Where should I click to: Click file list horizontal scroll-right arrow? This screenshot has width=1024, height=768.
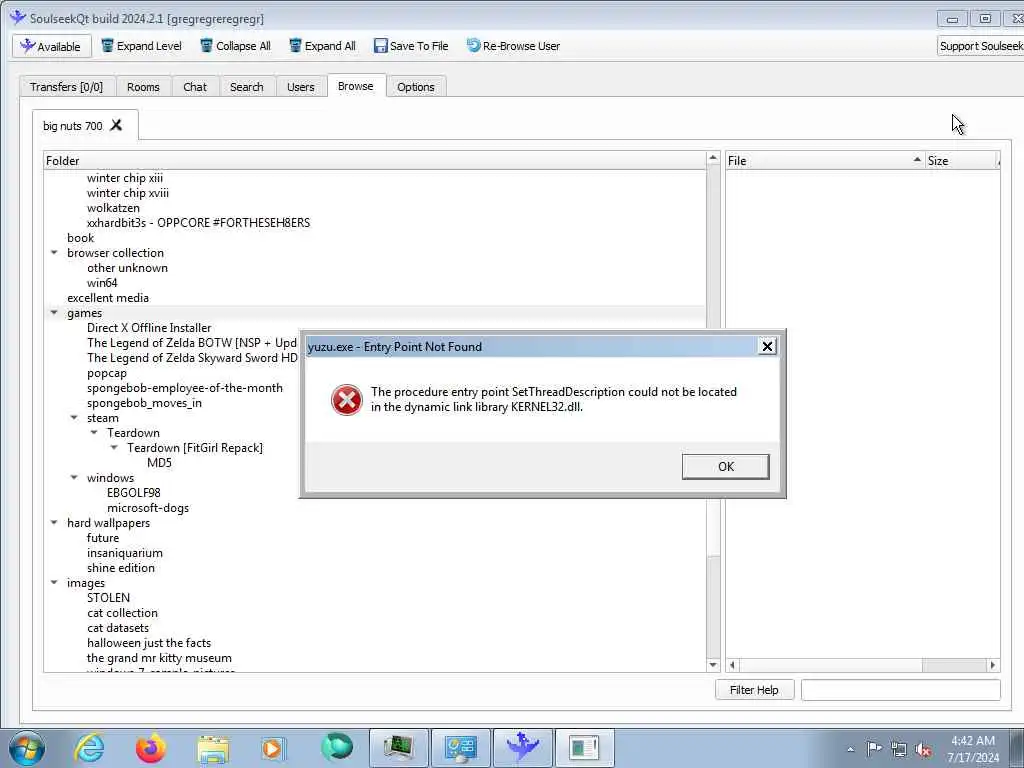(993, 665)
